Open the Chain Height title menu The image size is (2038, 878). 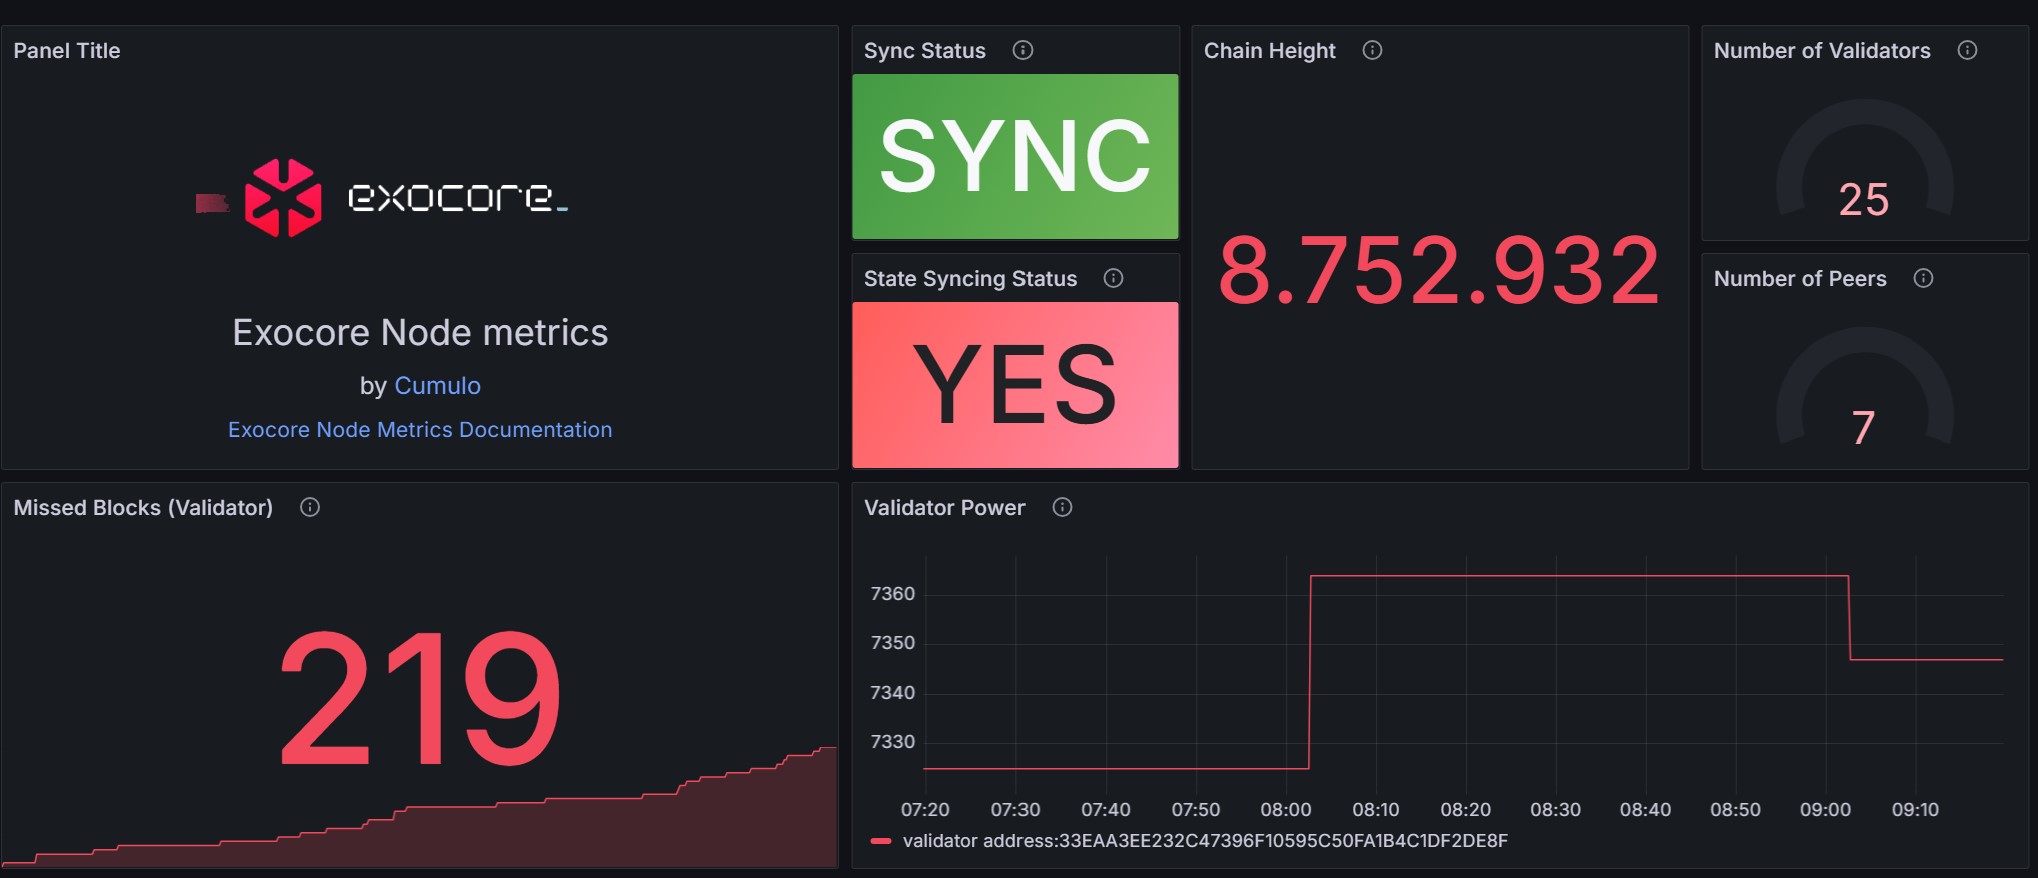pyautogui.click(x=1269, y=51)
